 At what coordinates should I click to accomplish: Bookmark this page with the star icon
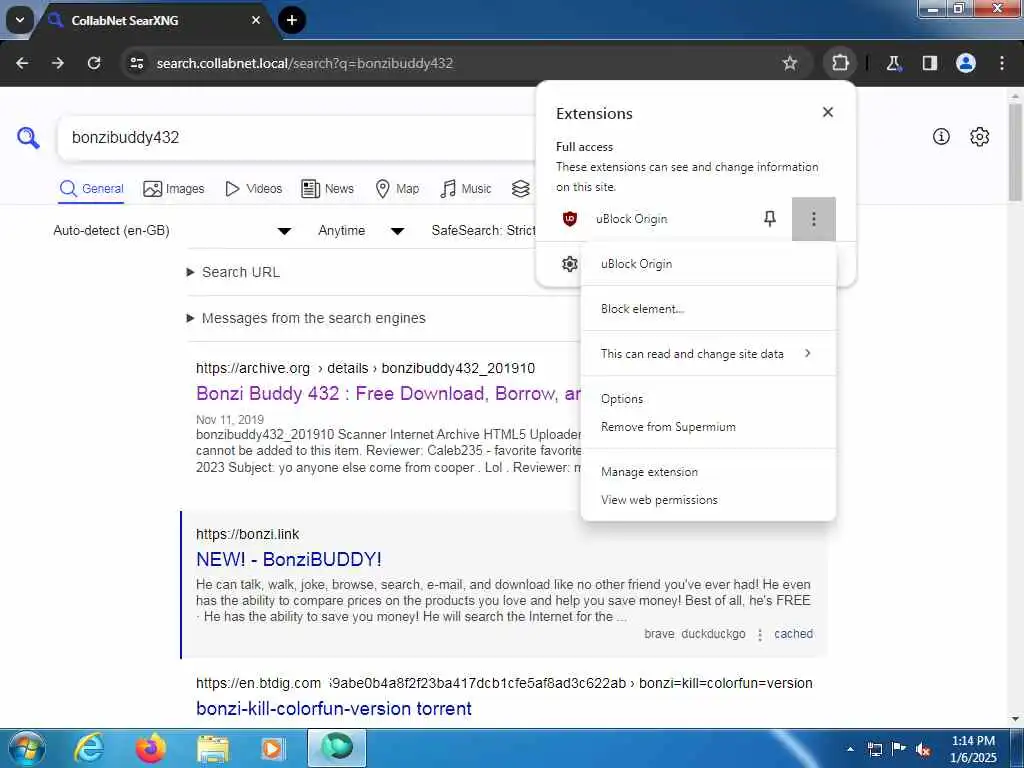pyautogui.click(x=790, y=63)
